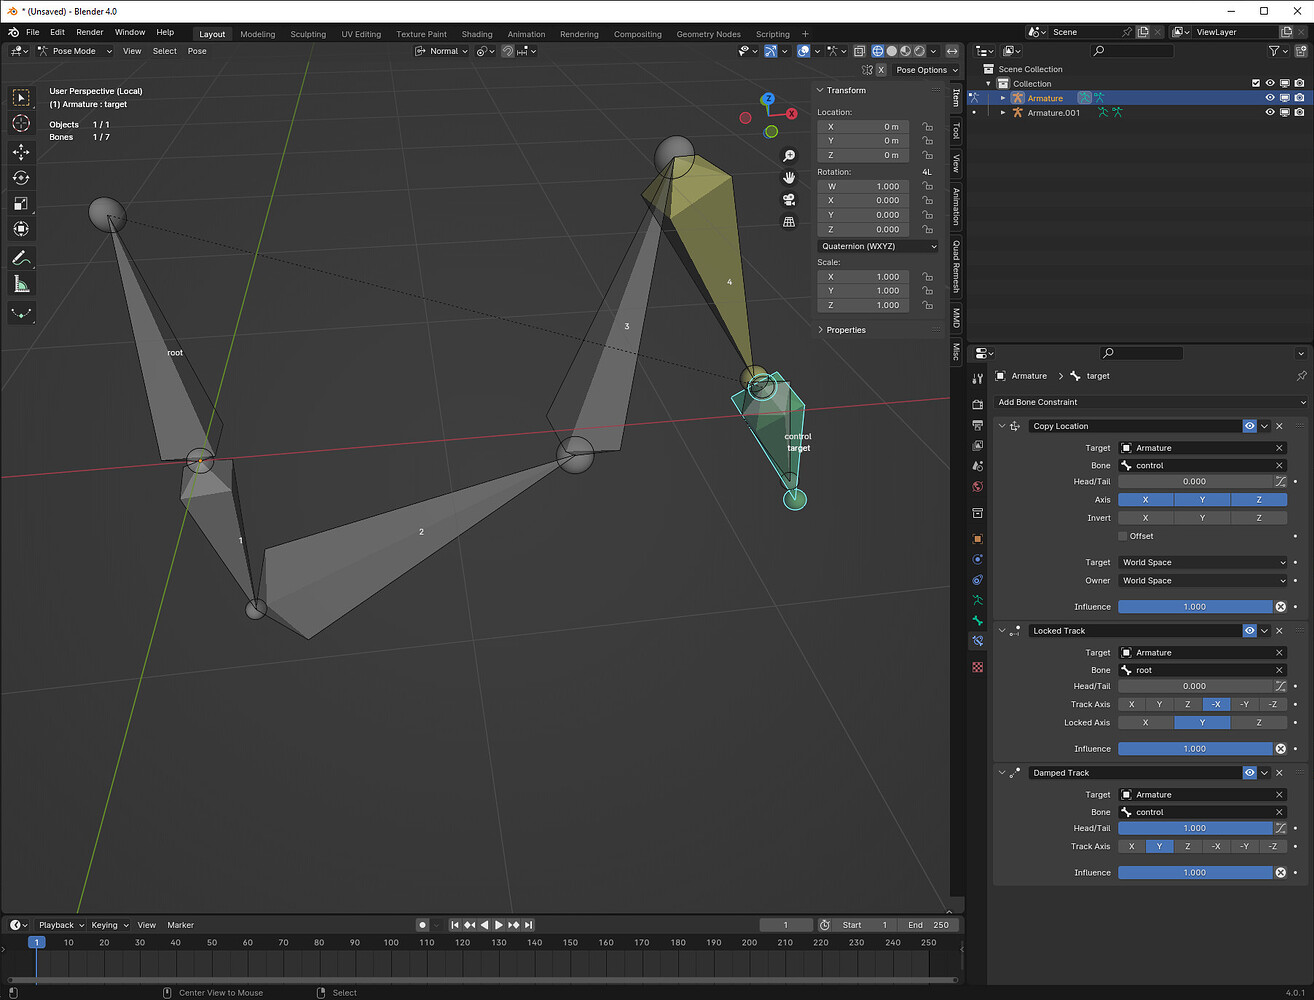Click the viewport zoom magnifier icon
Viewport: 1314px width, 1000px height.
tap(789, 156)
